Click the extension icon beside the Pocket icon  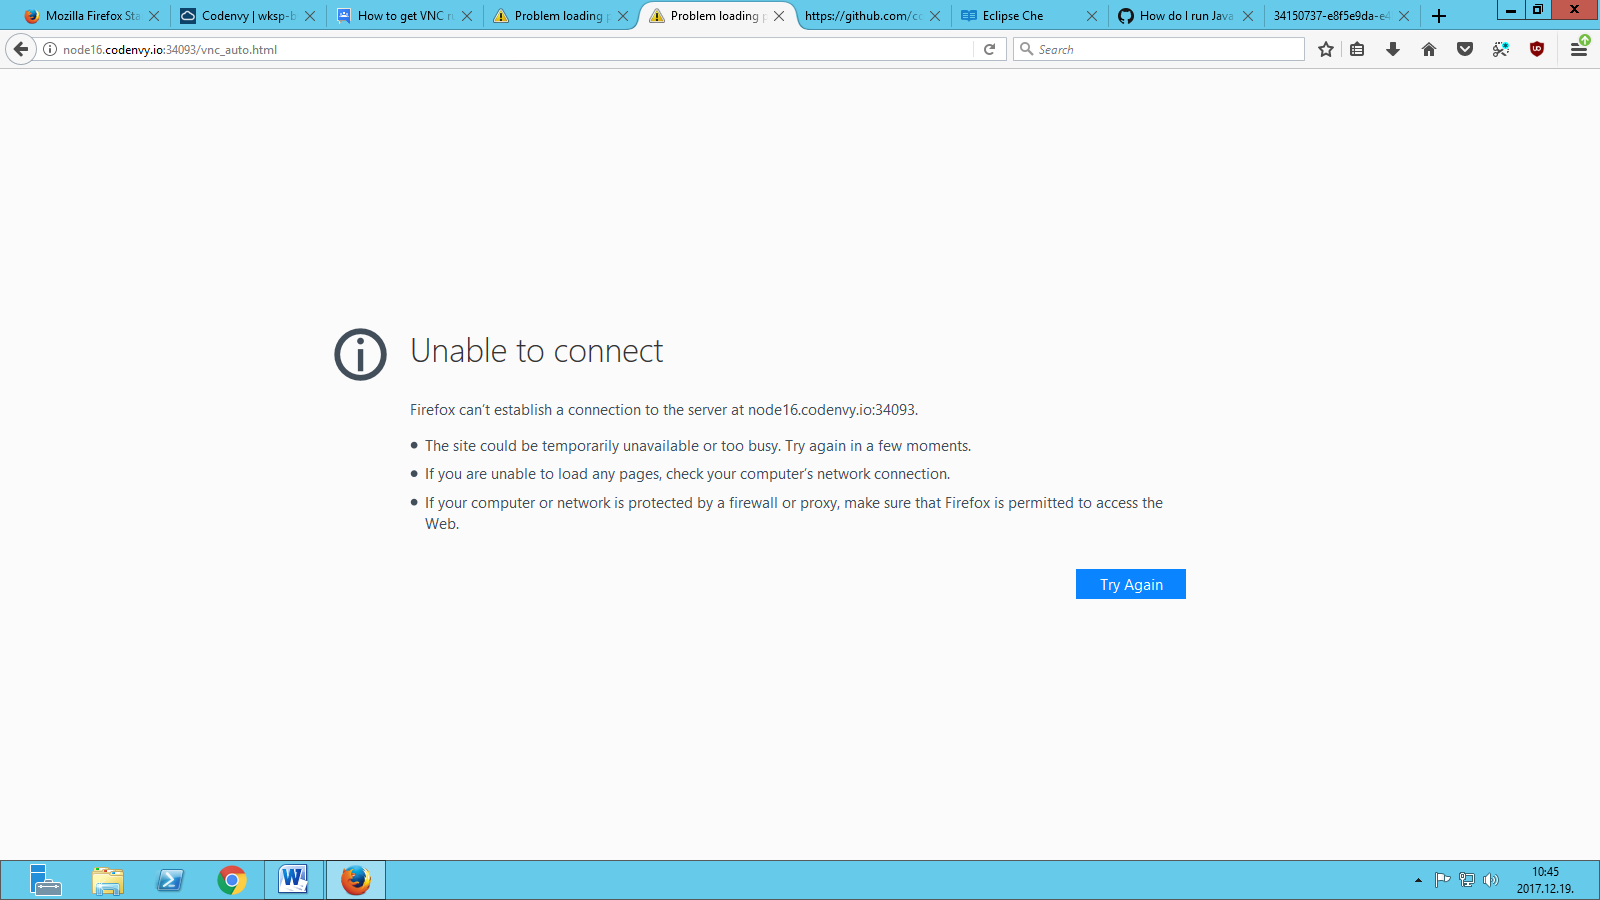tap(1501, 49)
